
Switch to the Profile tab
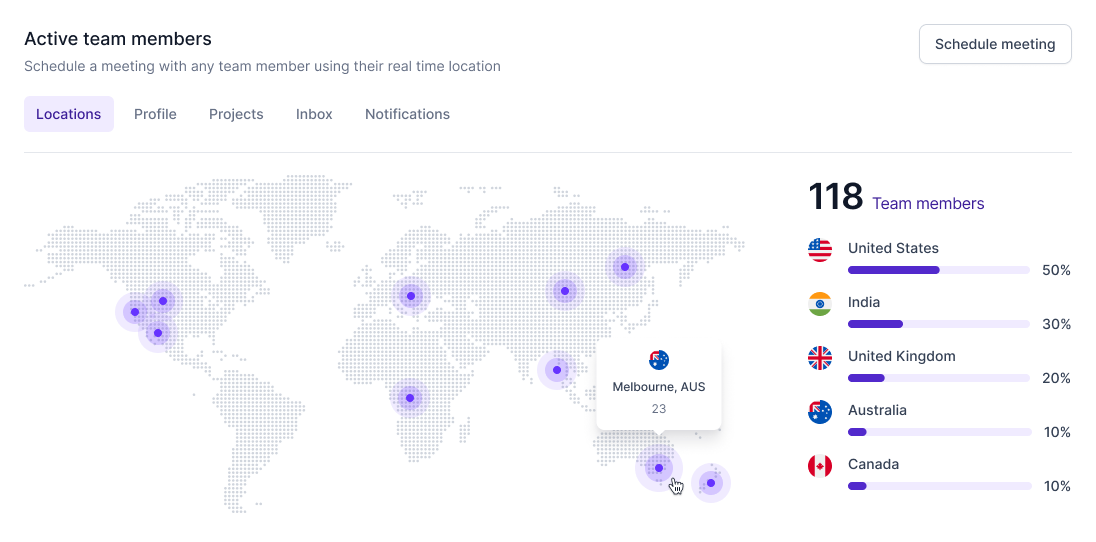pos(155,114)
